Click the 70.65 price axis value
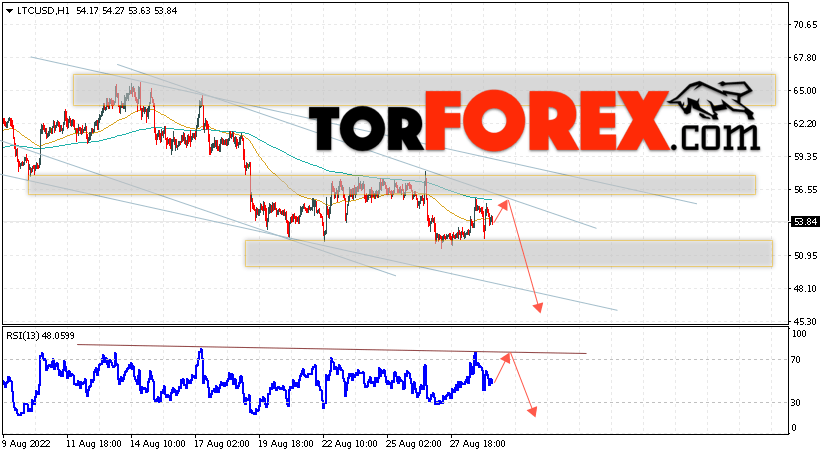The width and height of the screenshot is (828, 455). point(805,25)
